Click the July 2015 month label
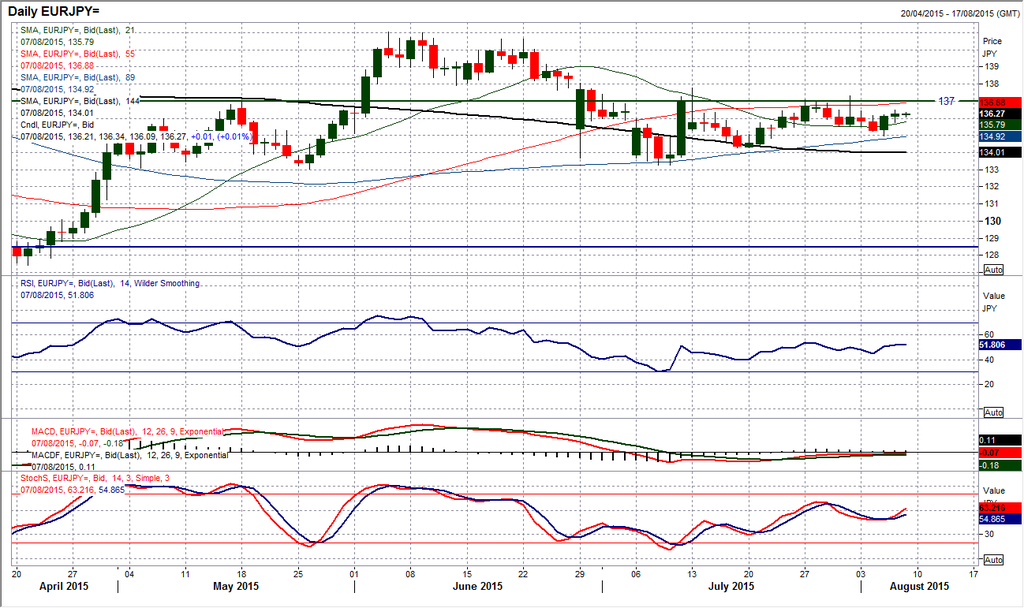The image size is (1024, 608). (x=731, y=586)
